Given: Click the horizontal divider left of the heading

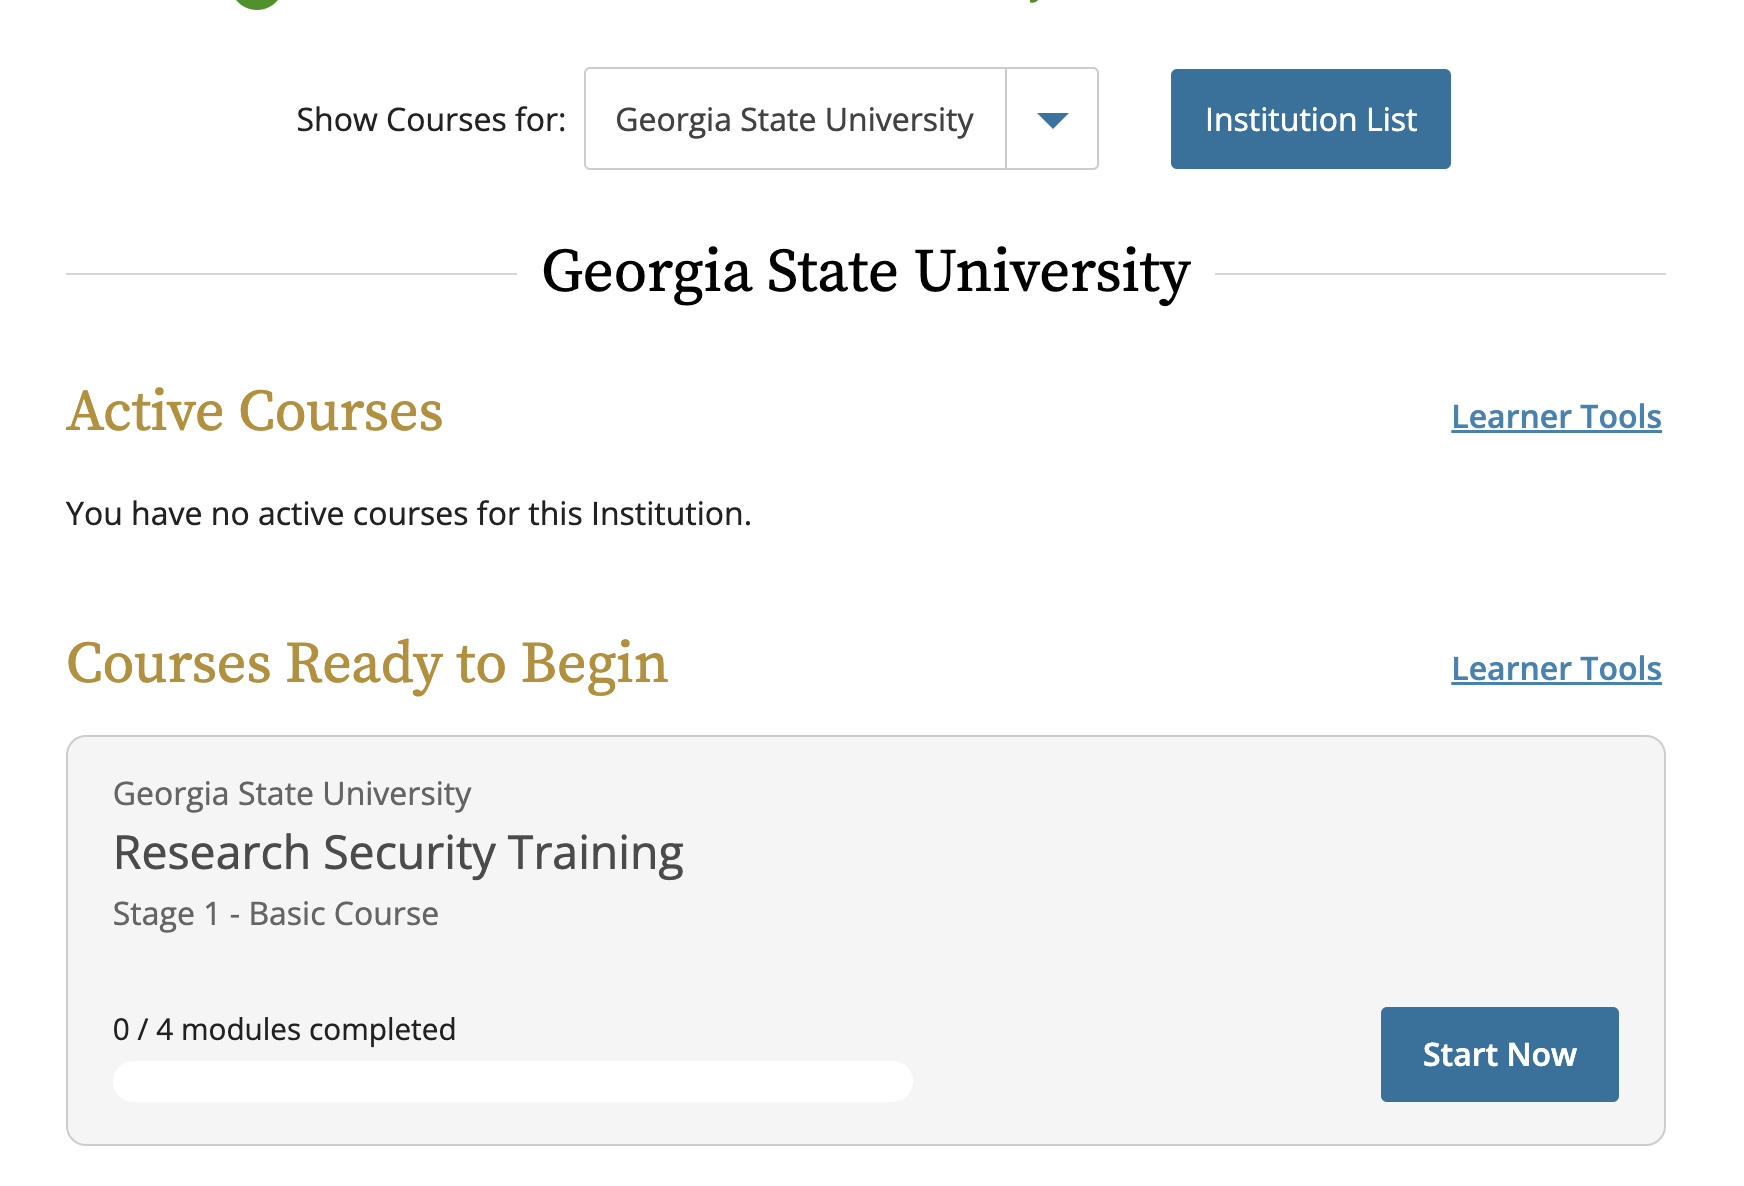Looking at the screenshot, I should (x=291, y=273).
